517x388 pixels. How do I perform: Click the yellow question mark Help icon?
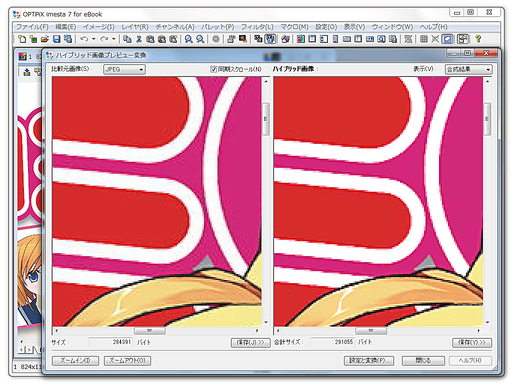pos(478,39)
